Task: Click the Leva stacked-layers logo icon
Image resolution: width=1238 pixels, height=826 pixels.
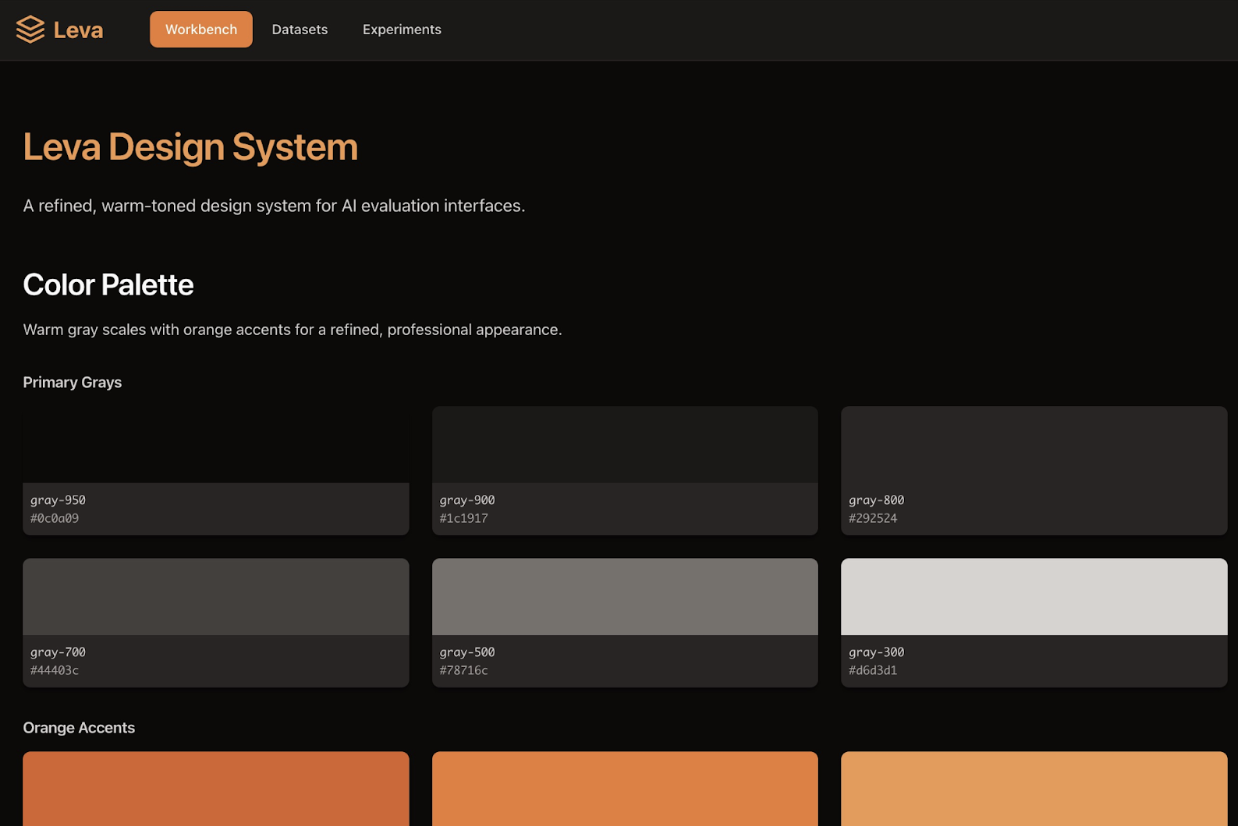Action: click(30, 30)
